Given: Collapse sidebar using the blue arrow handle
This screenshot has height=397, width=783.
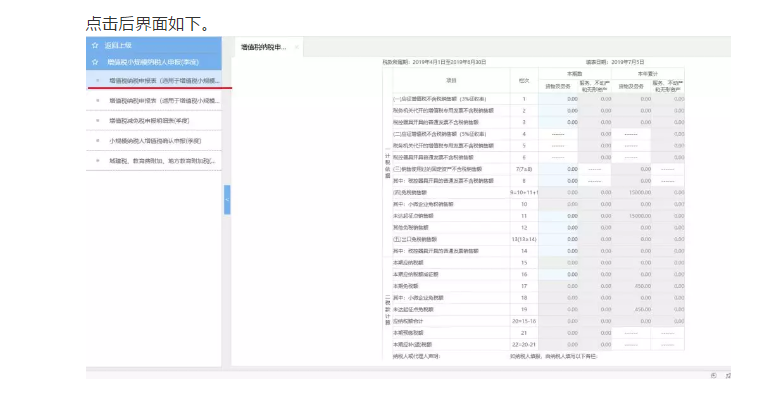Looking at the screenshot, I should (227, 200).
